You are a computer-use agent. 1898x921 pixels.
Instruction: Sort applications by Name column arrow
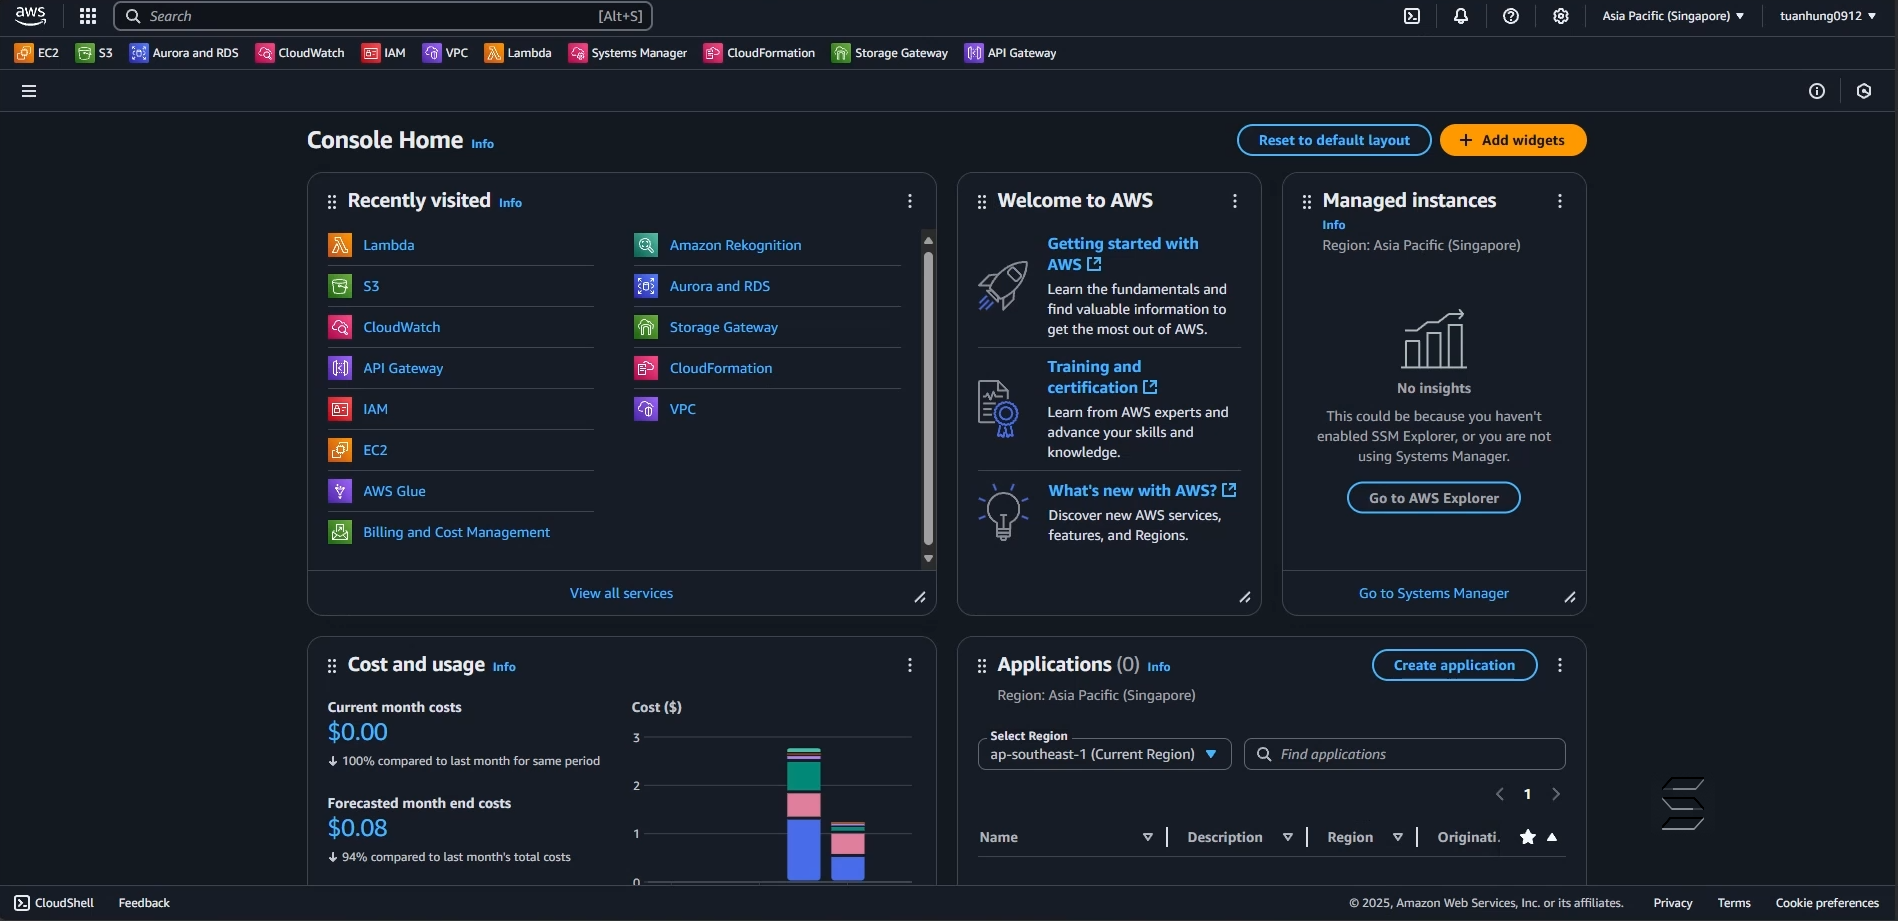[1148, 837]
